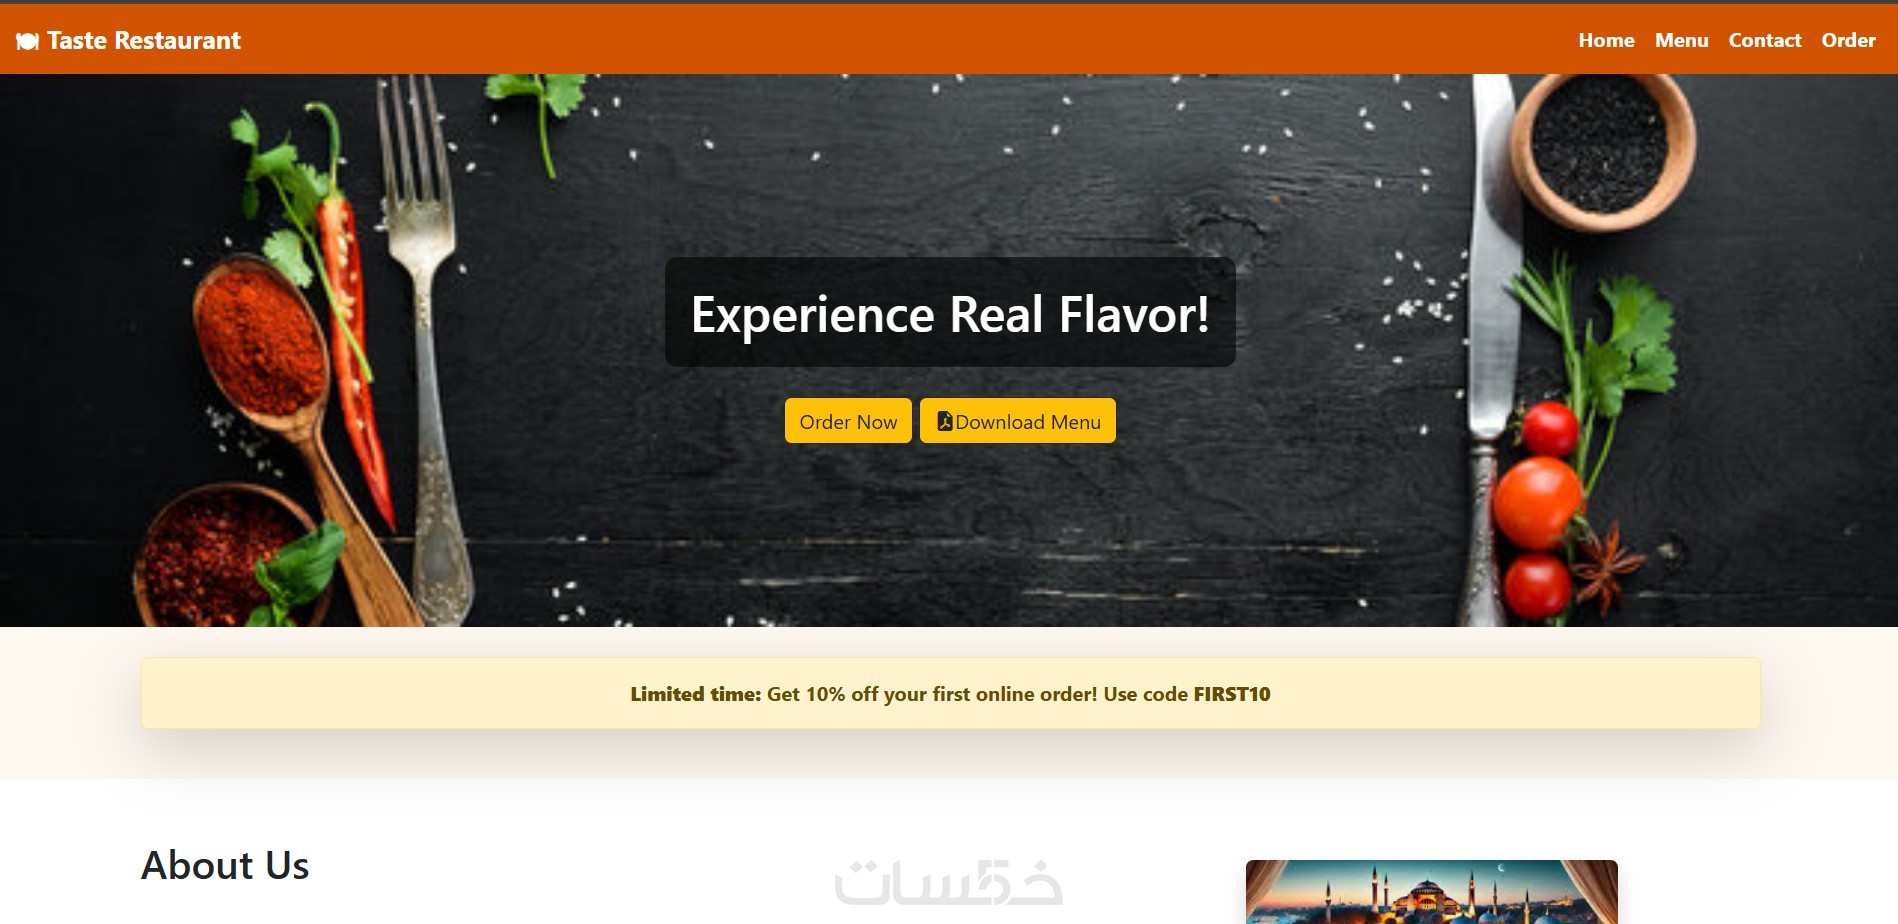Image resolution: width=1898 pixels, height=924 pixels.
Task: Open the Menu nav link
Action: coord(1681,40)
